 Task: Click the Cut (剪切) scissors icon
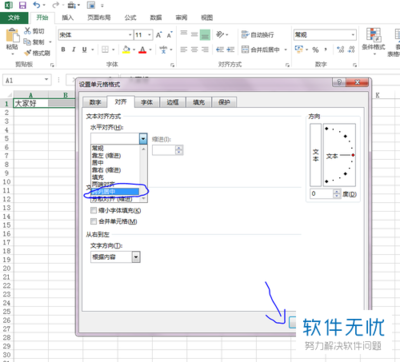(27, 31)
